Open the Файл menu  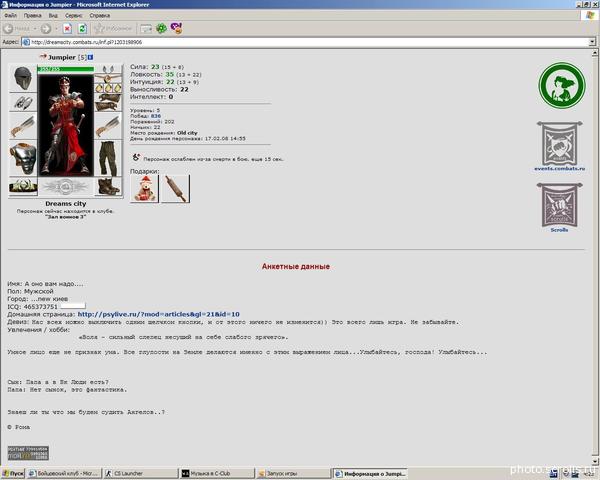click(x=11, y=16)
